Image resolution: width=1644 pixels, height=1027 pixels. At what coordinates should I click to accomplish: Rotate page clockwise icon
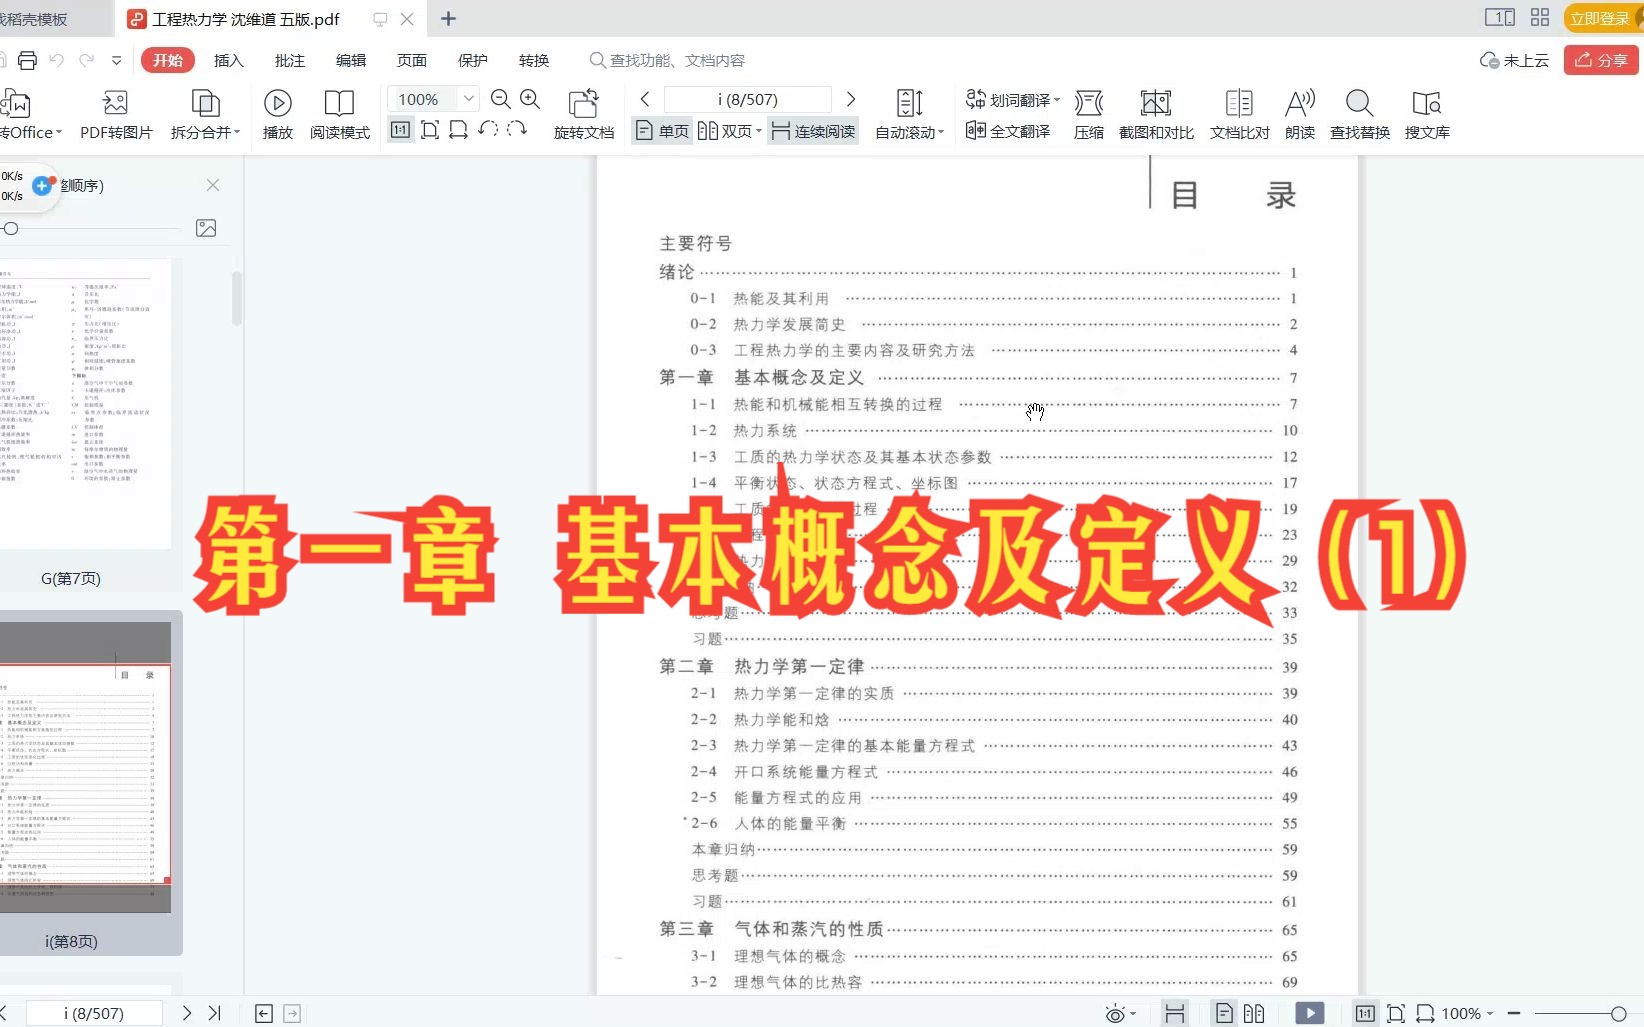(x=517, y=130)
